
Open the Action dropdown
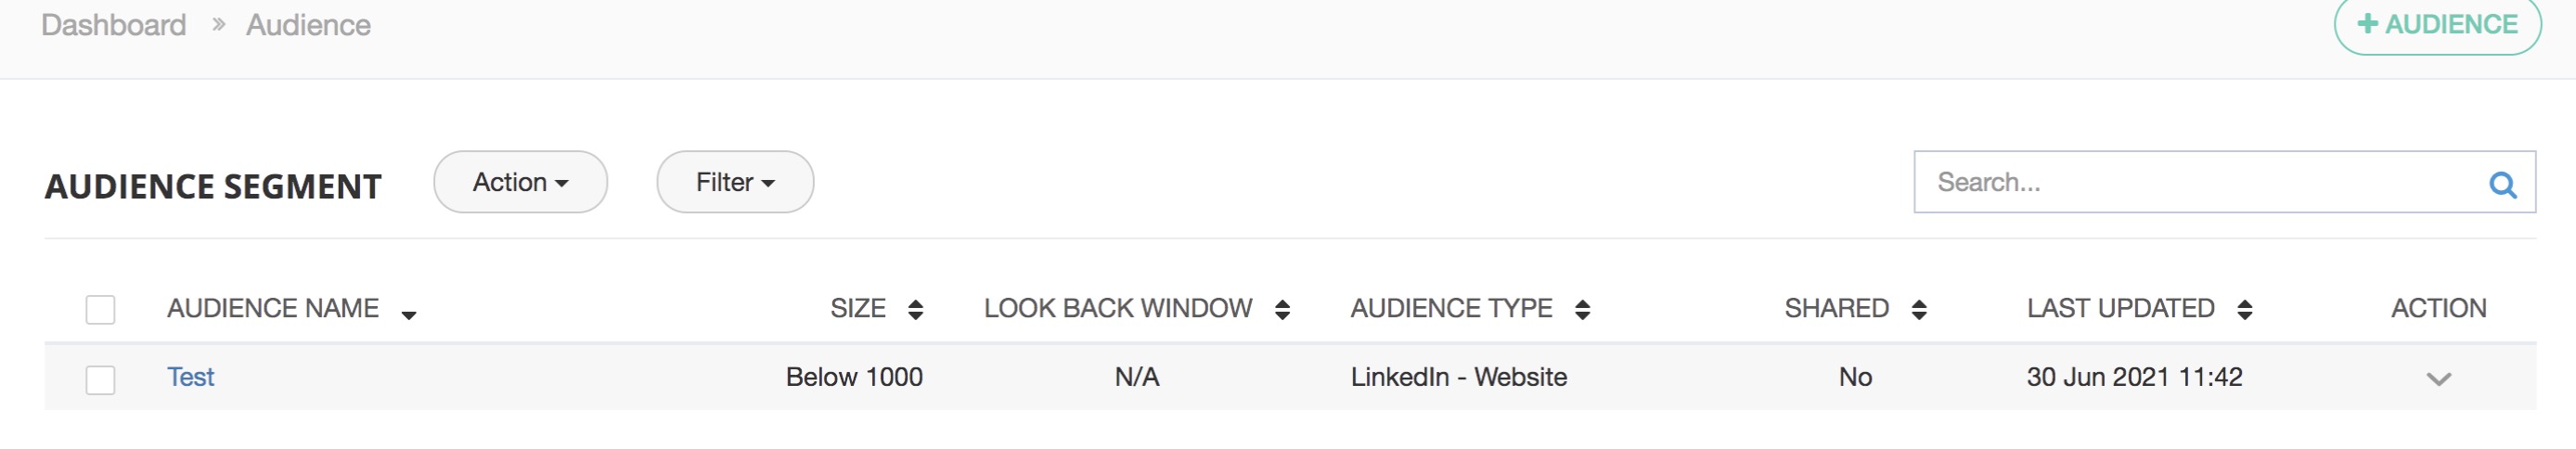[x=520, y=182]
